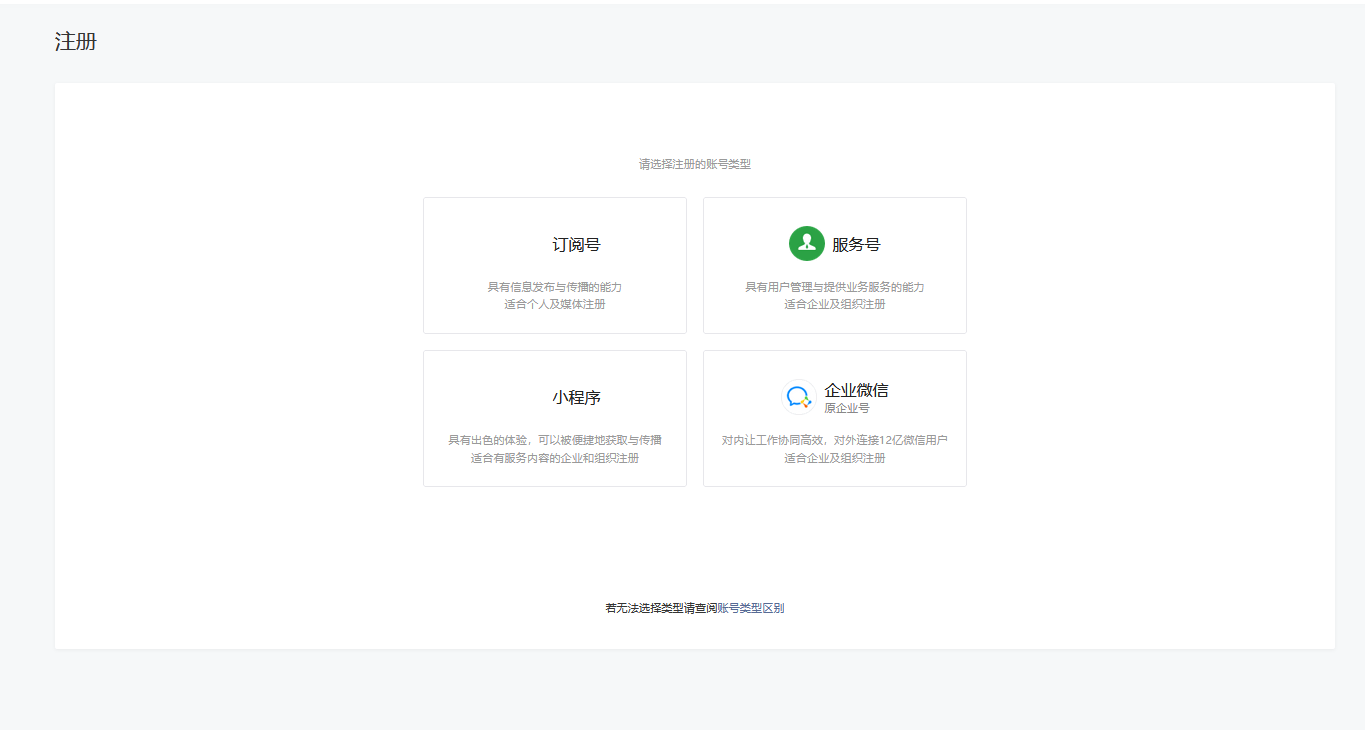Click the '若无法选择类型请查阅' text
This screenshot has width=1365, height=730.
pyautogui.click(x=660, y=608)
